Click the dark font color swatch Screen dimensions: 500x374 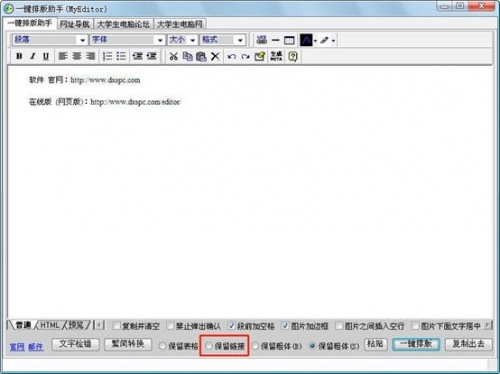point(306,40)
